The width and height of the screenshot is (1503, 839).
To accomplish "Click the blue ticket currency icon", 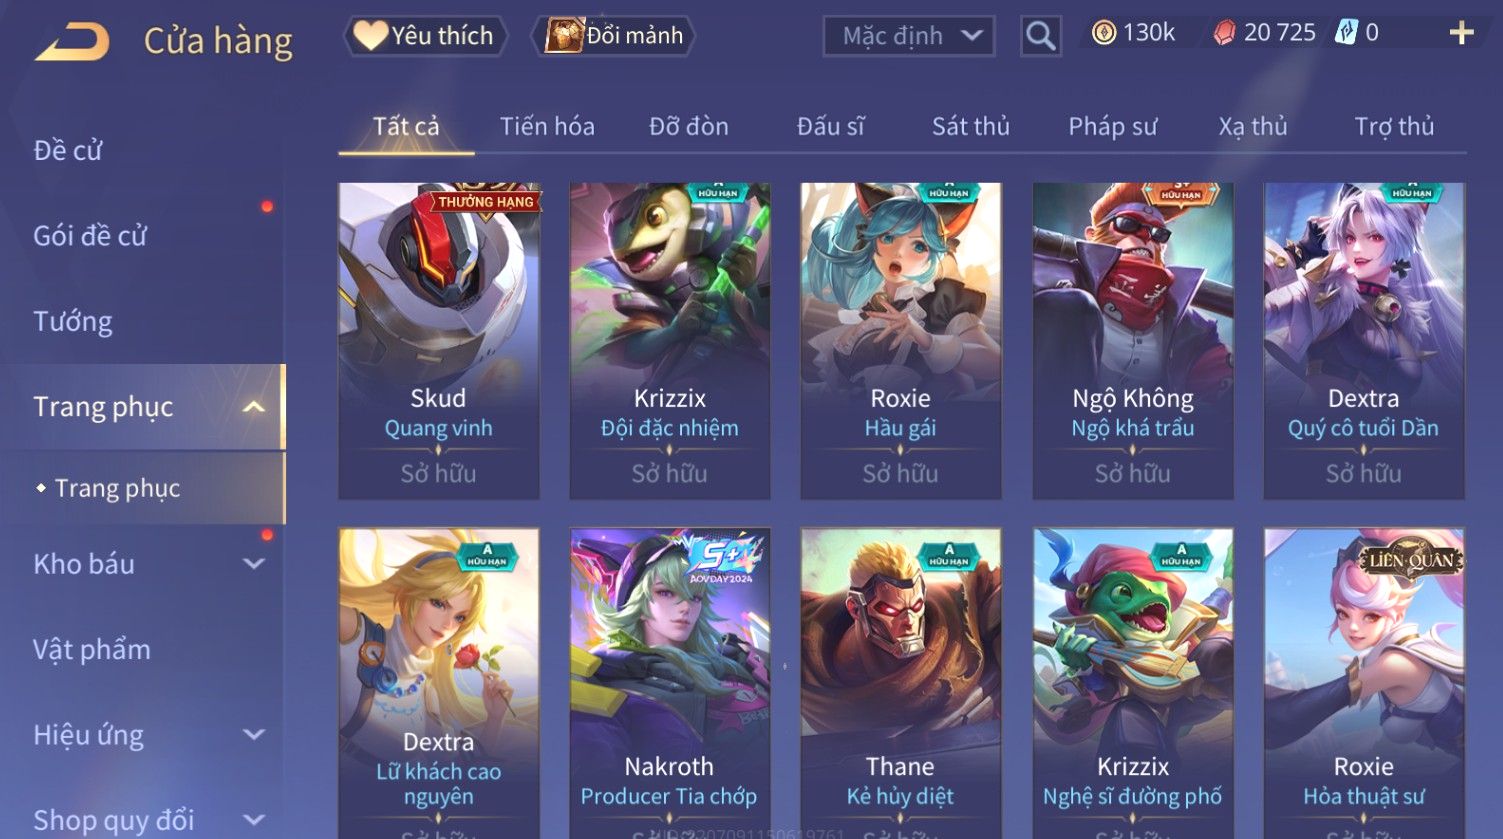I will click(1346, 33).
